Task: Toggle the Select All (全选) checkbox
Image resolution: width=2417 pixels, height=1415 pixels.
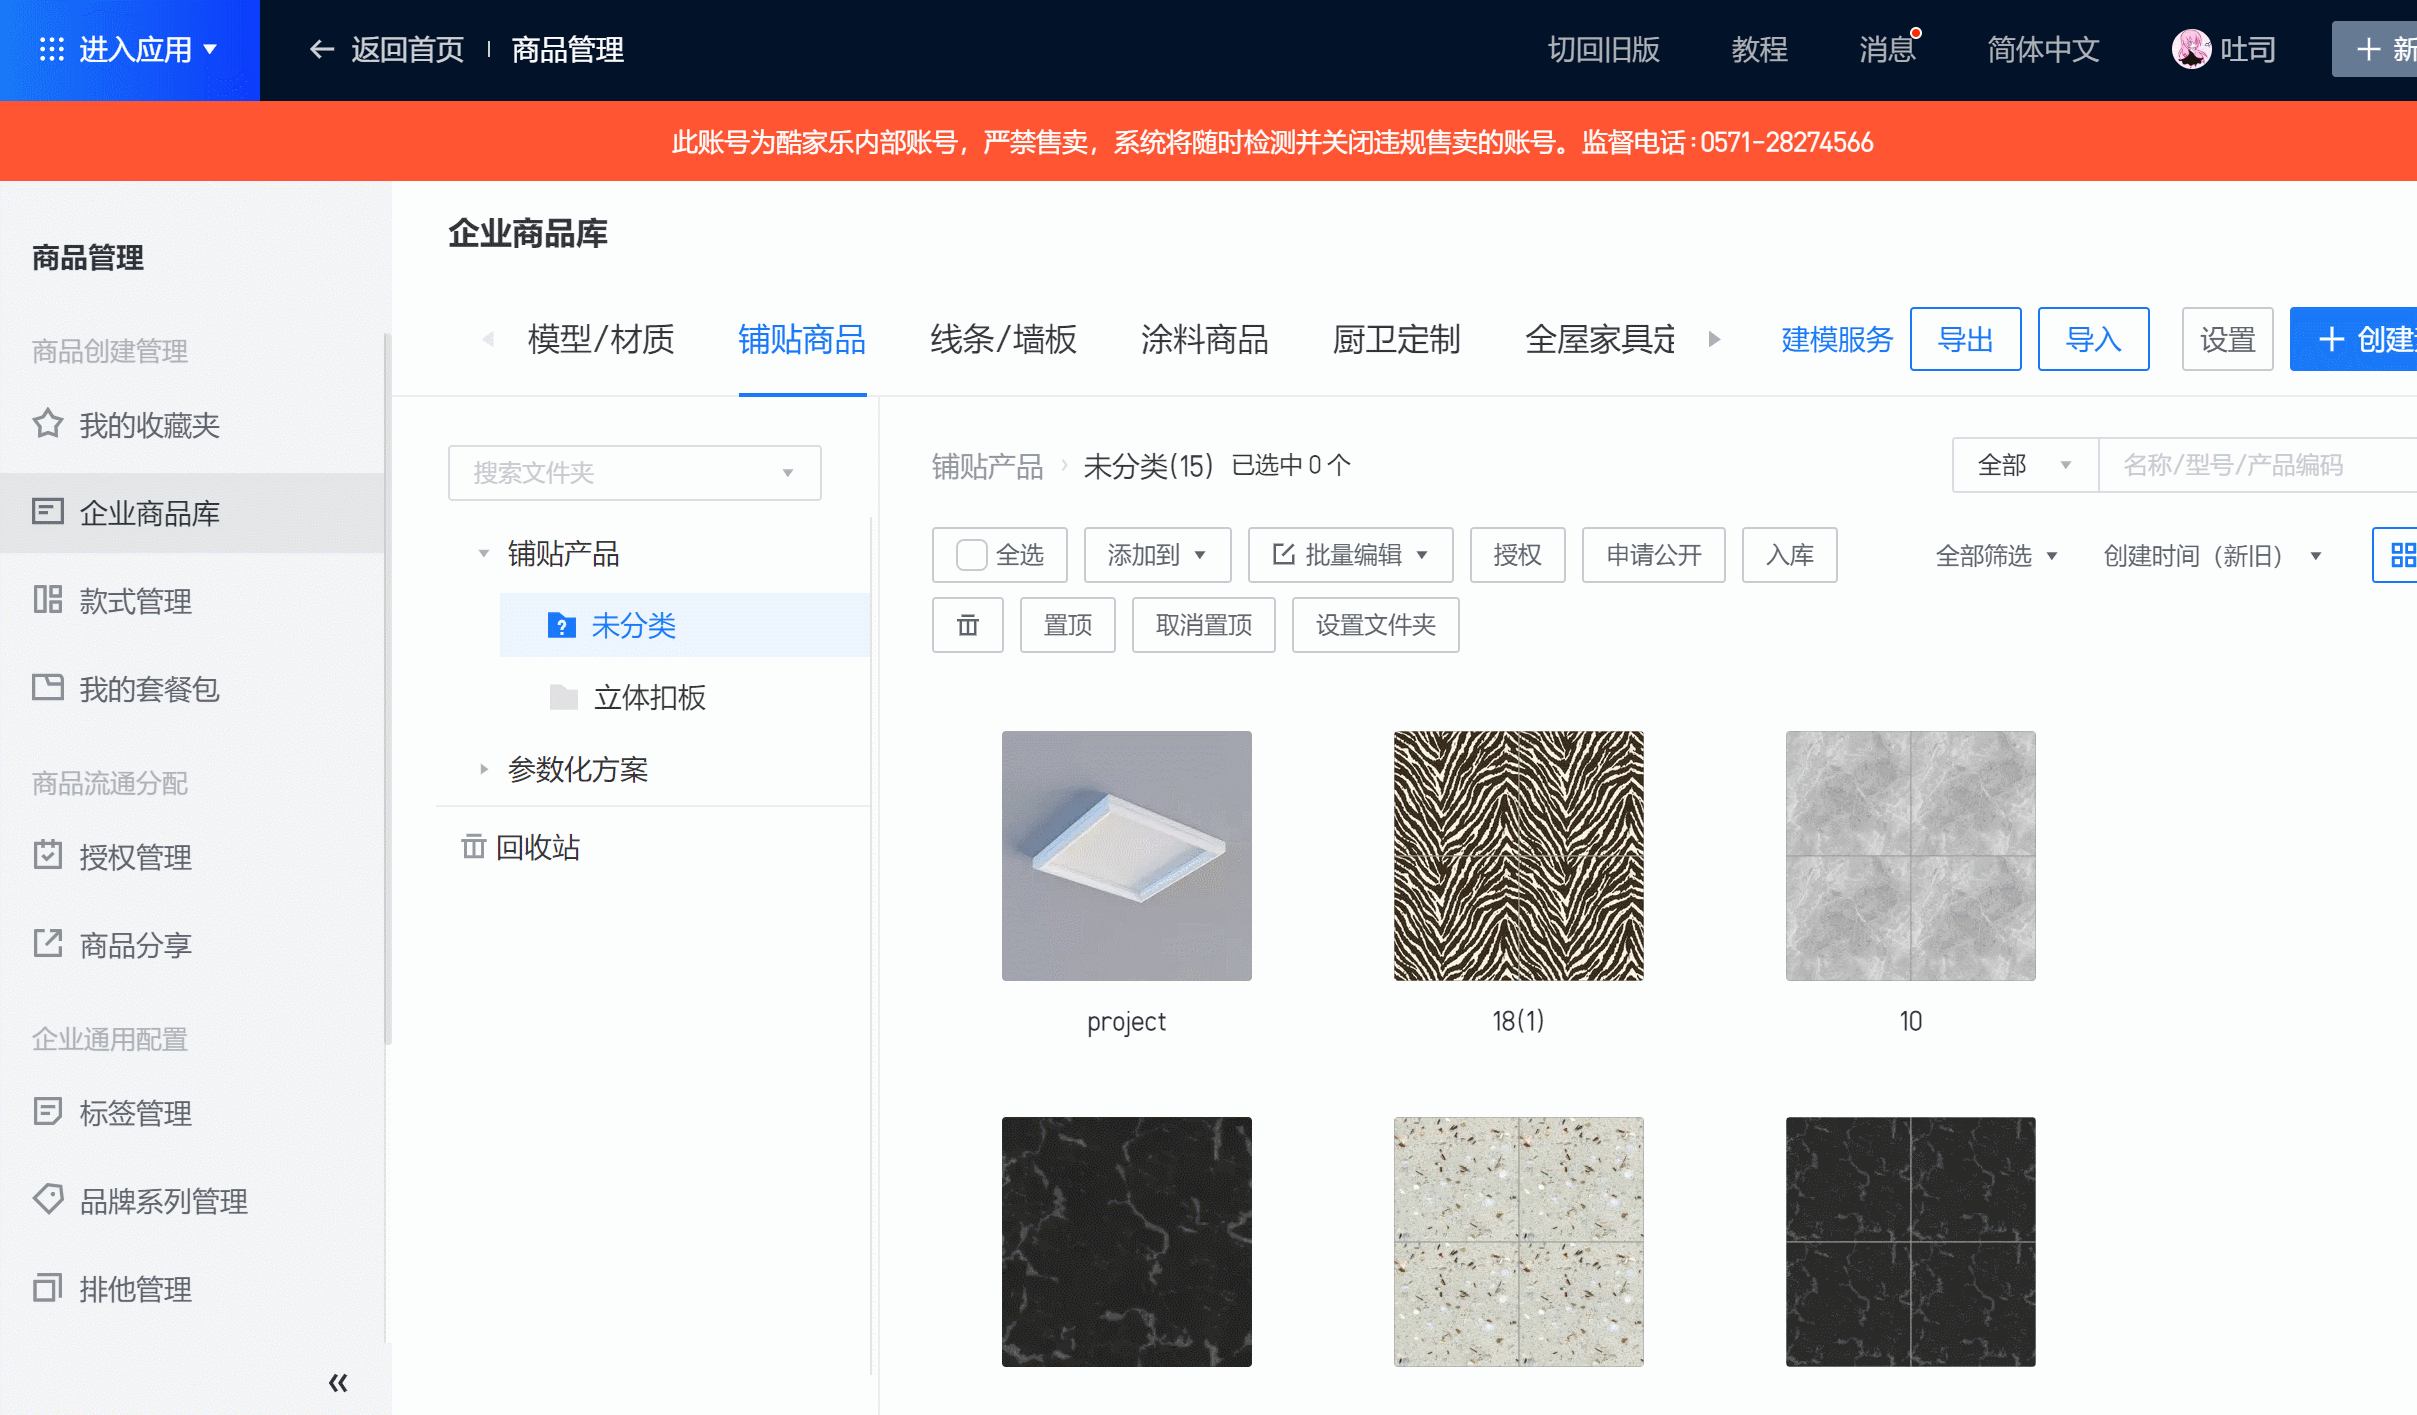Action: [971, 555]
